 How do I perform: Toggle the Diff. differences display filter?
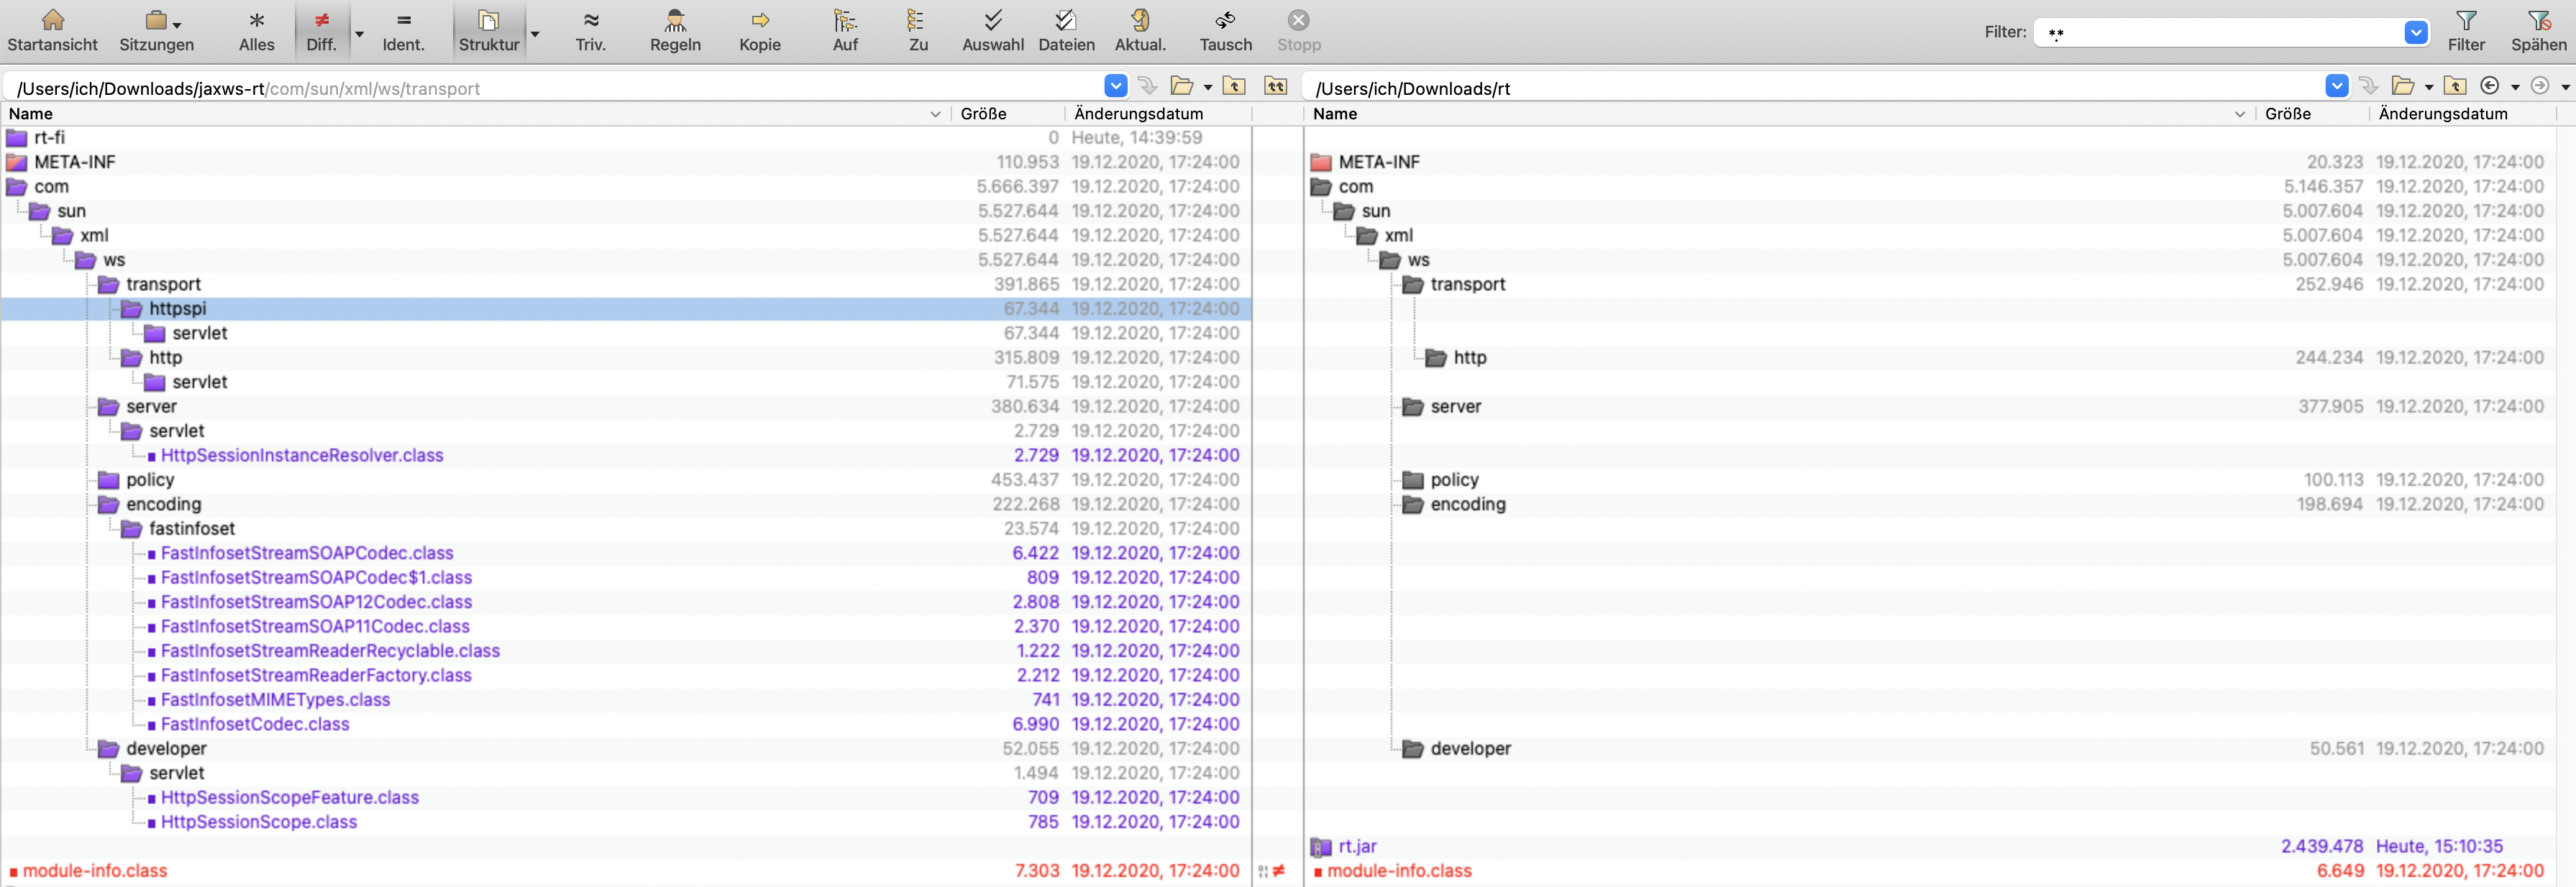point(321,30)
